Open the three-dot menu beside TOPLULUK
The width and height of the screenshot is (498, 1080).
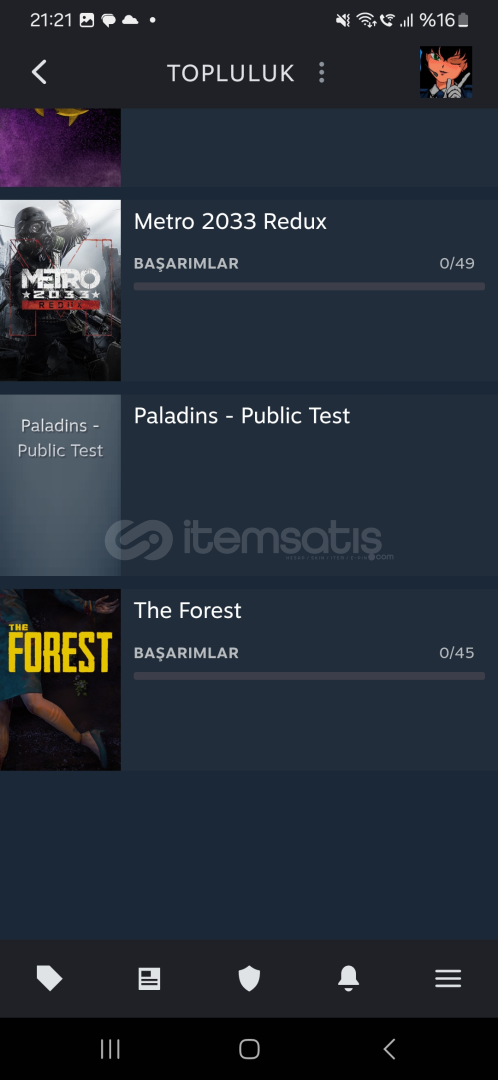[x=321, y=72]
